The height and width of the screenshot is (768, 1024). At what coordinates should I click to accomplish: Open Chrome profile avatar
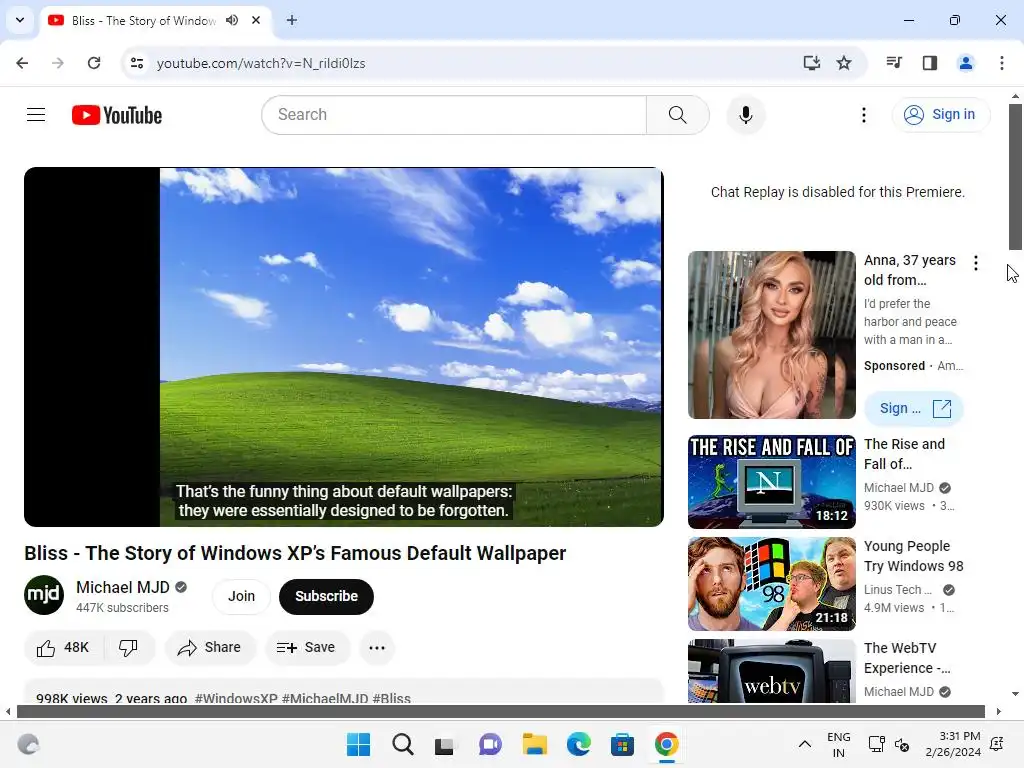click(x=966, y=63)
